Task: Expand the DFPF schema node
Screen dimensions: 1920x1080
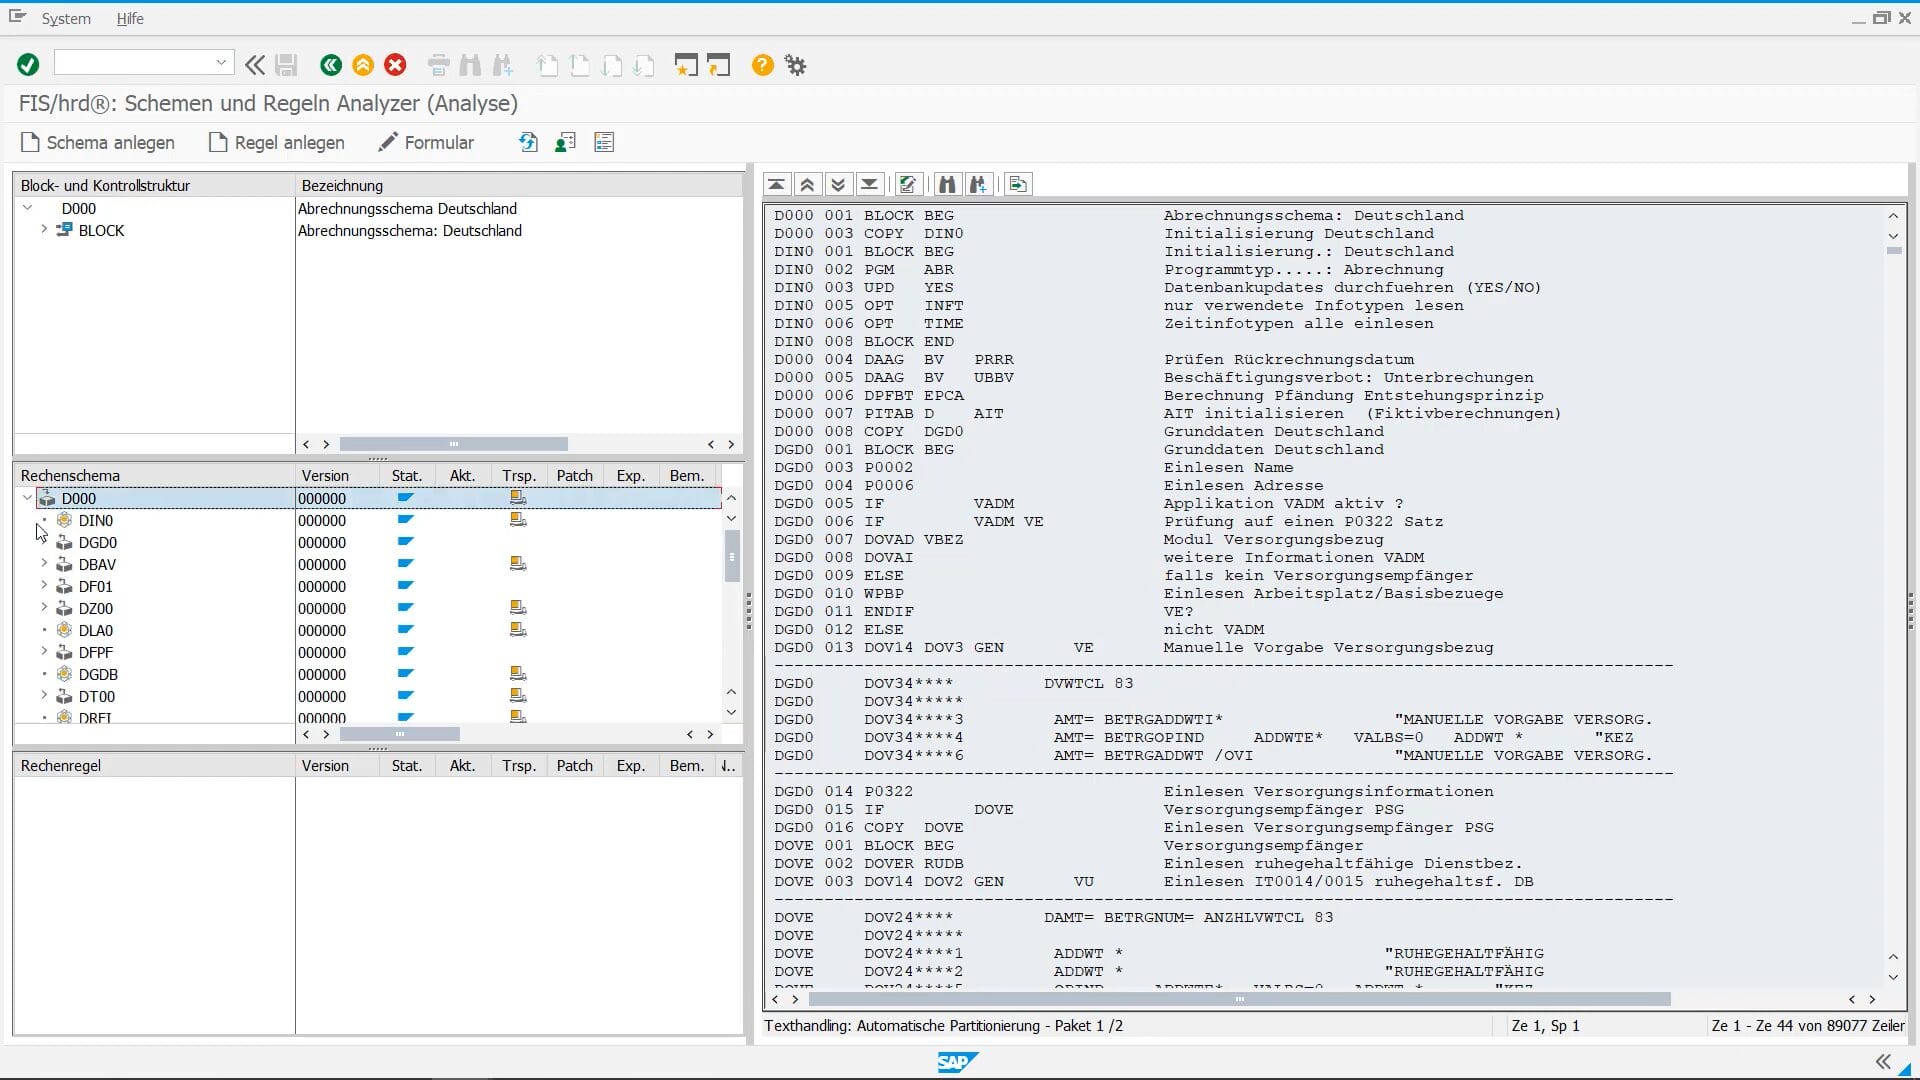Action: 44,652
